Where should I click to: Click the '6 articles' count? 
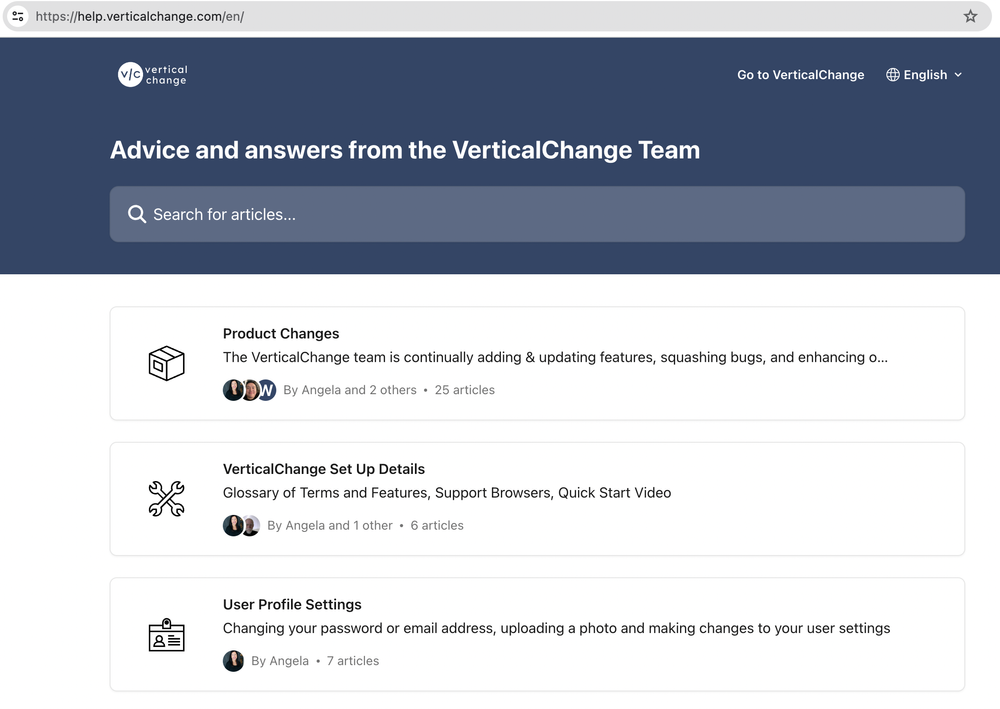click(x=437, y=525)
